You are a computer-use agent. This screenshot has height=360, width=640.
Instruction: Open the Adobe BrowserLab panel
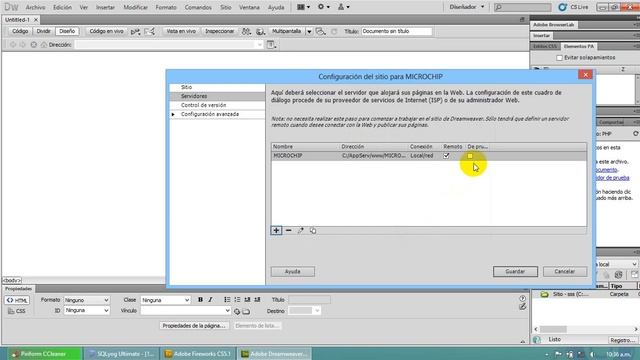553,25
